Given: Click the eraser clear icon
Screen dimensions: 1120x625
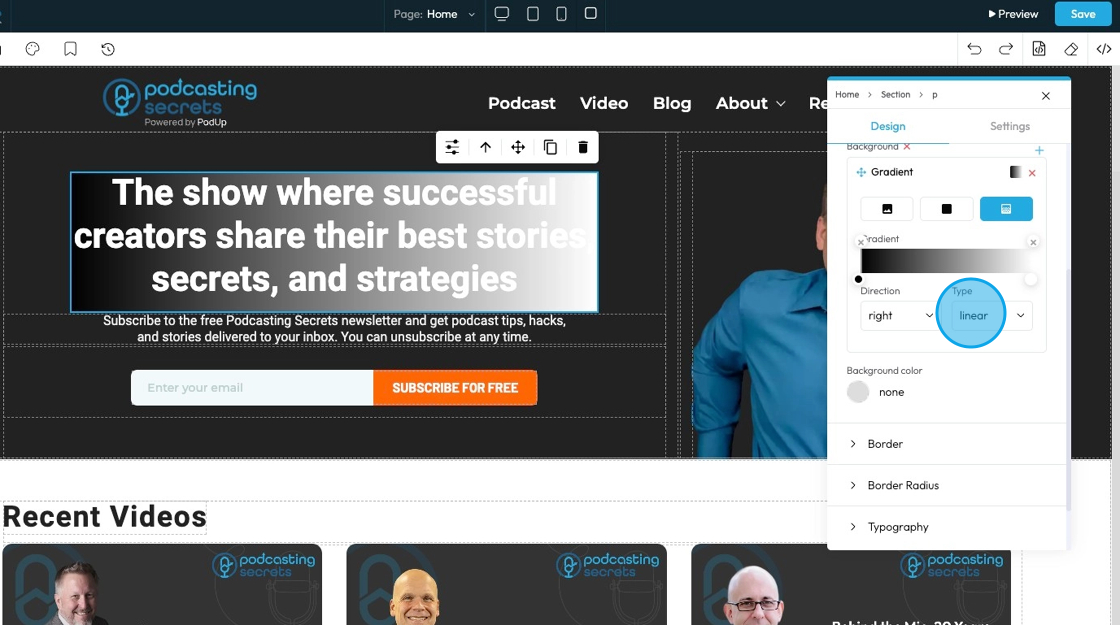Looking at the screenshot, I should click(1071, 49).
